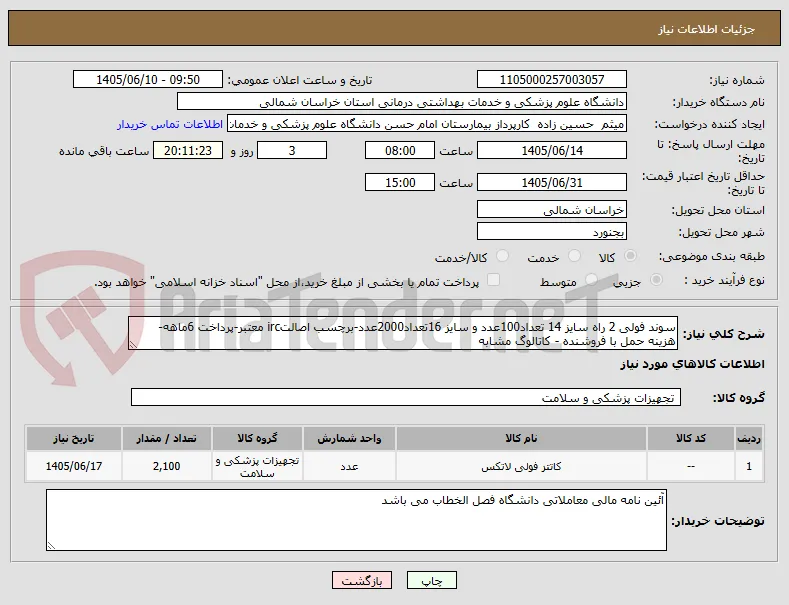Click the ردیف column header
The height and width of the screenshot is (605, 789).
point(749,438)
